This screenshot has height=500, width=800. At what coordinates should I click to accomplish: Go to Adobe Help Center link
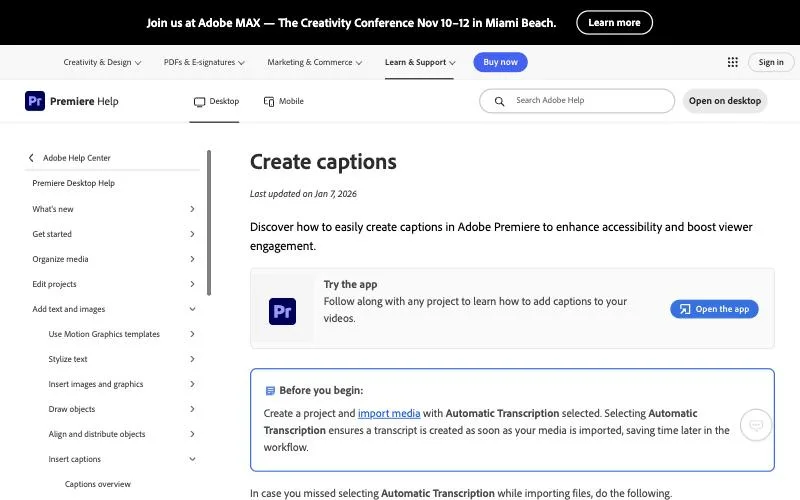[x=77, y=158]
